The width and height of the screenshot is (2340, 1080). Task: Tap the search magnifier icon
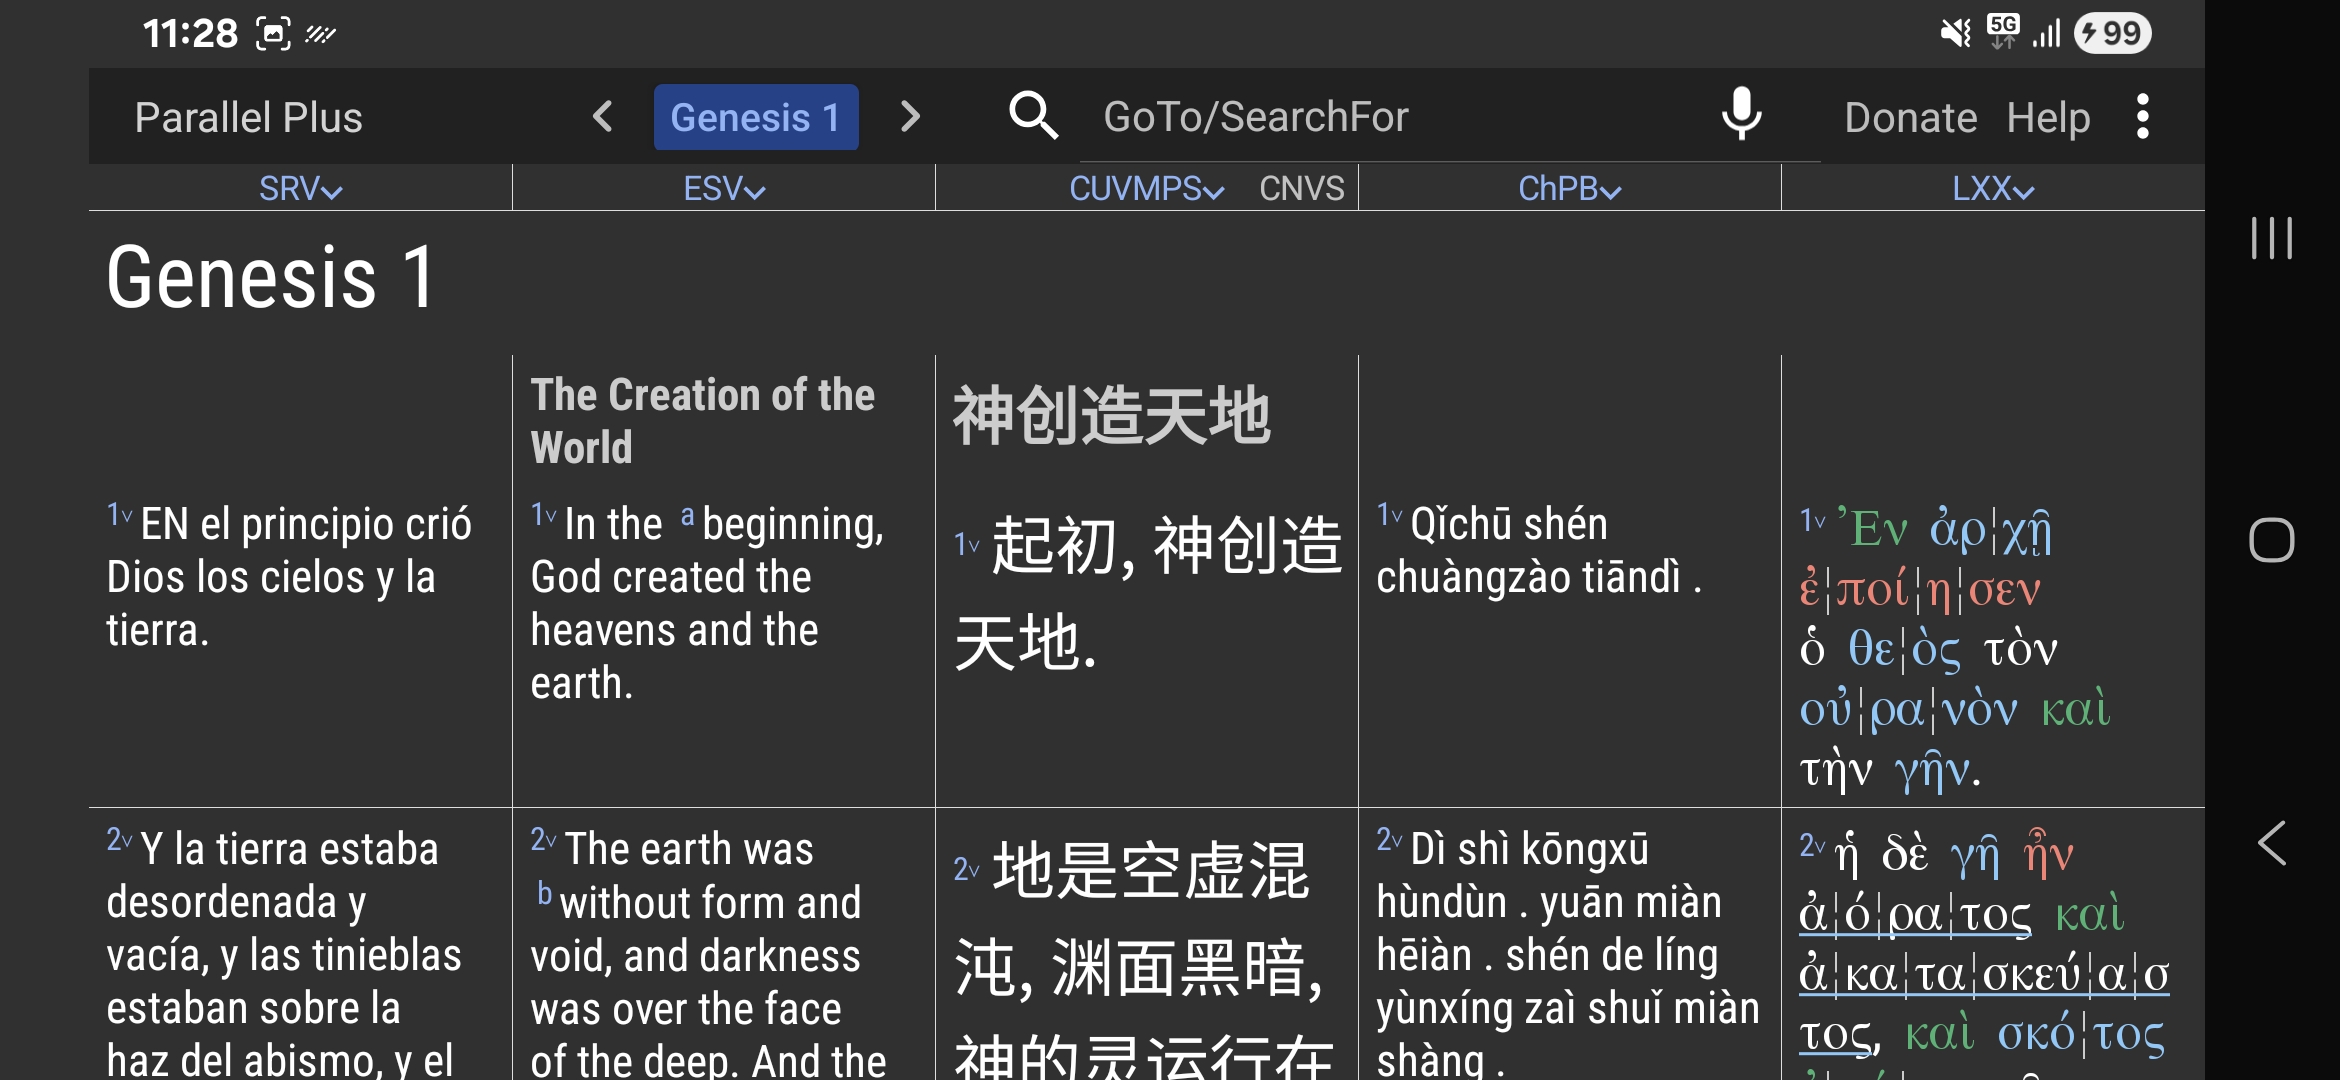click(x=1033, y=117)
